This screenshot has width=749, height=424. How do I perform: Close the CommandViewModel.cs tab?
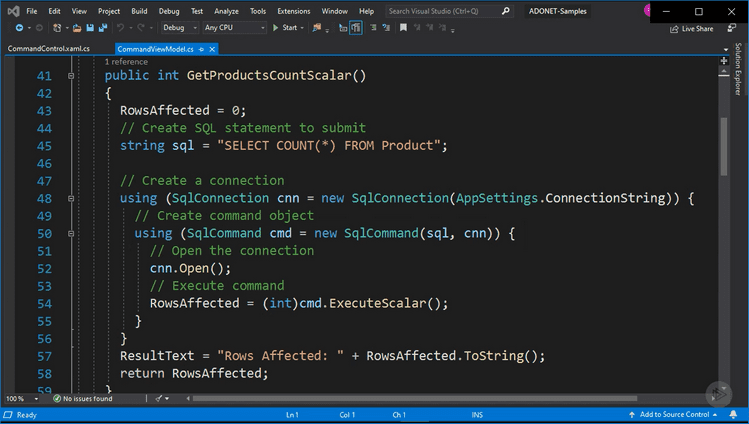212,49
